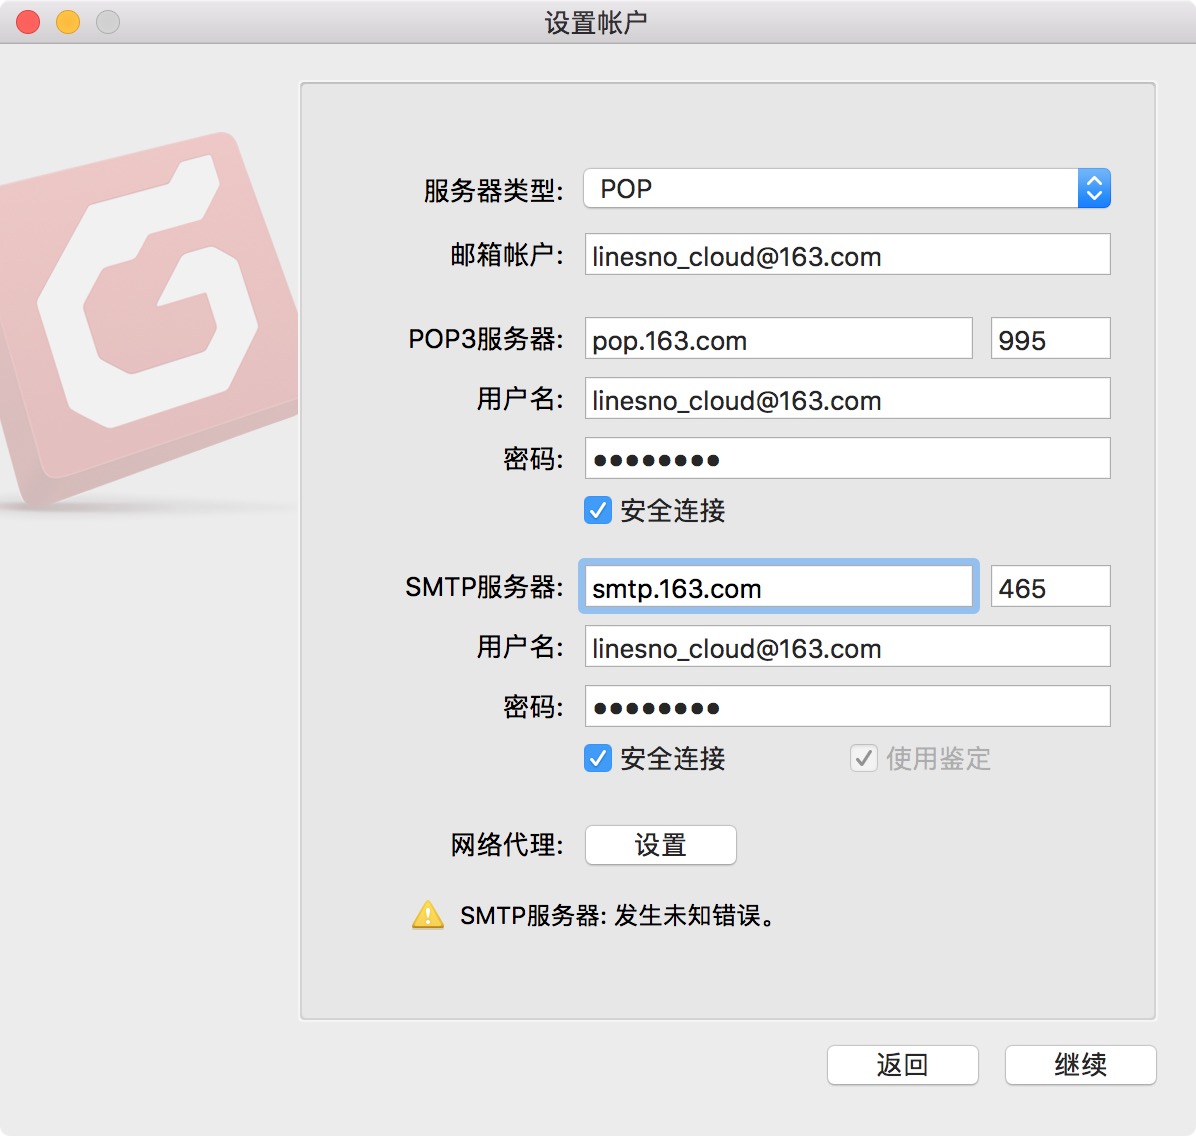Click the grayed 使用鉴定 checkbox
The image size is (1196, 1136).
[864, 759]
